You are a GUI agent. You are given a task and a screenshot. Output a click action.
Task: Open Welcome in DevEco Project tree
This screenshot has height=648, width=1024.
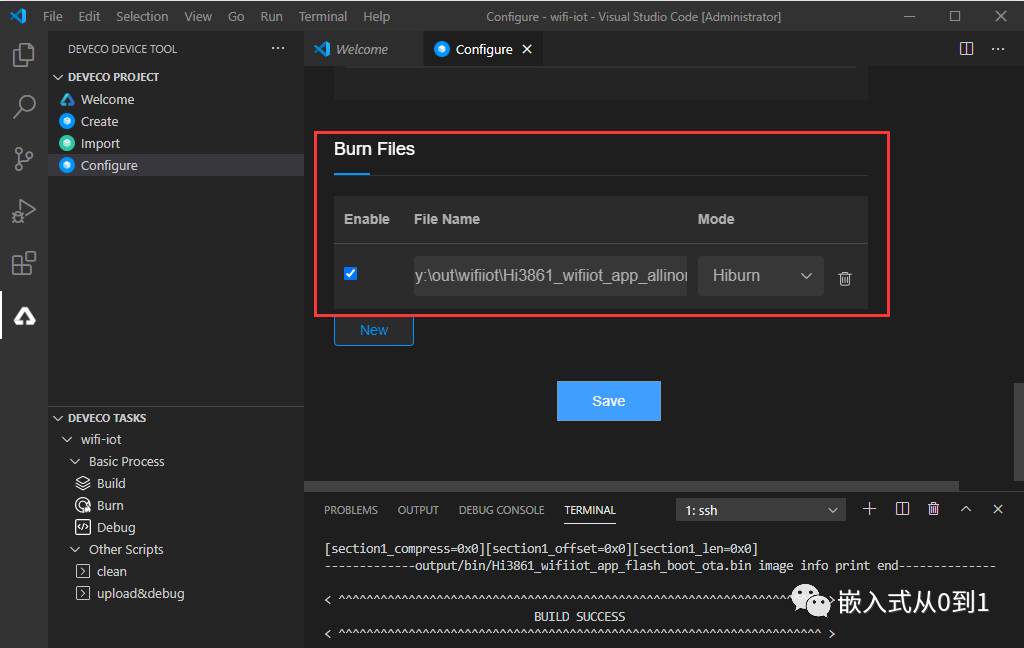[x=107, y=99]
